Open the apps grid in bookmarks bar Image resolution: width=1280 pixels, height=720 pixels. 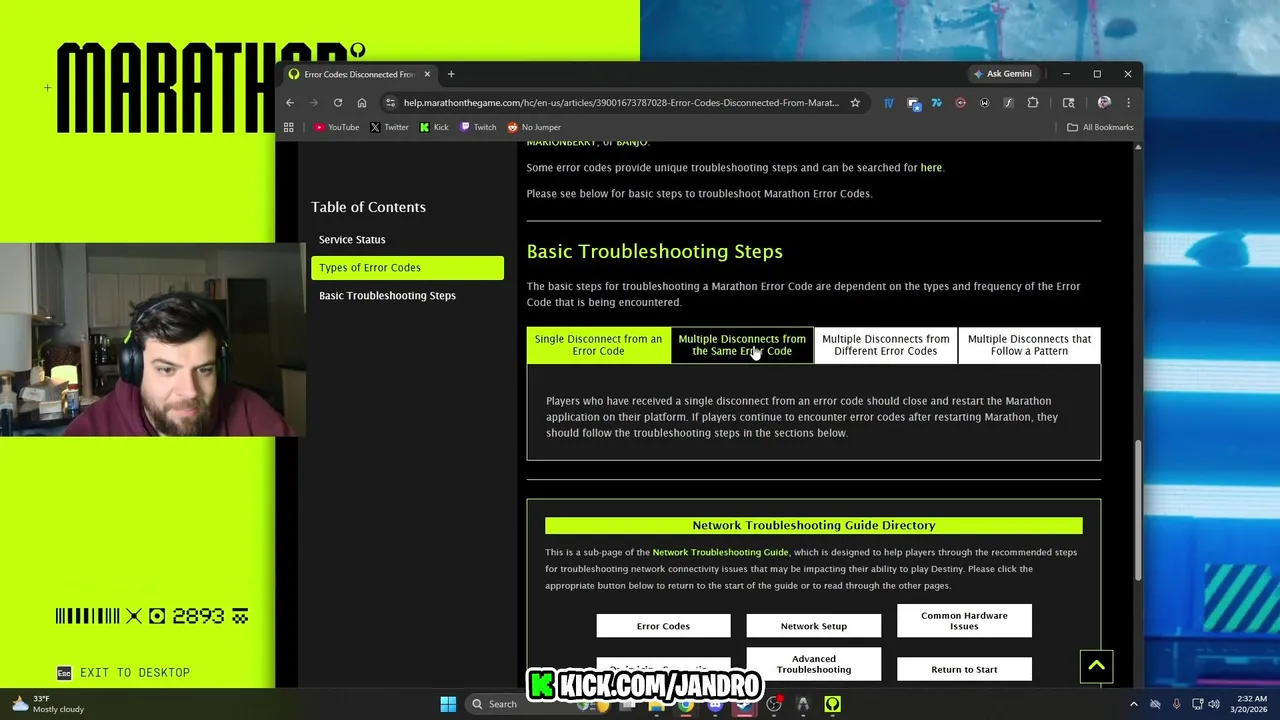[x=289, y=127]
